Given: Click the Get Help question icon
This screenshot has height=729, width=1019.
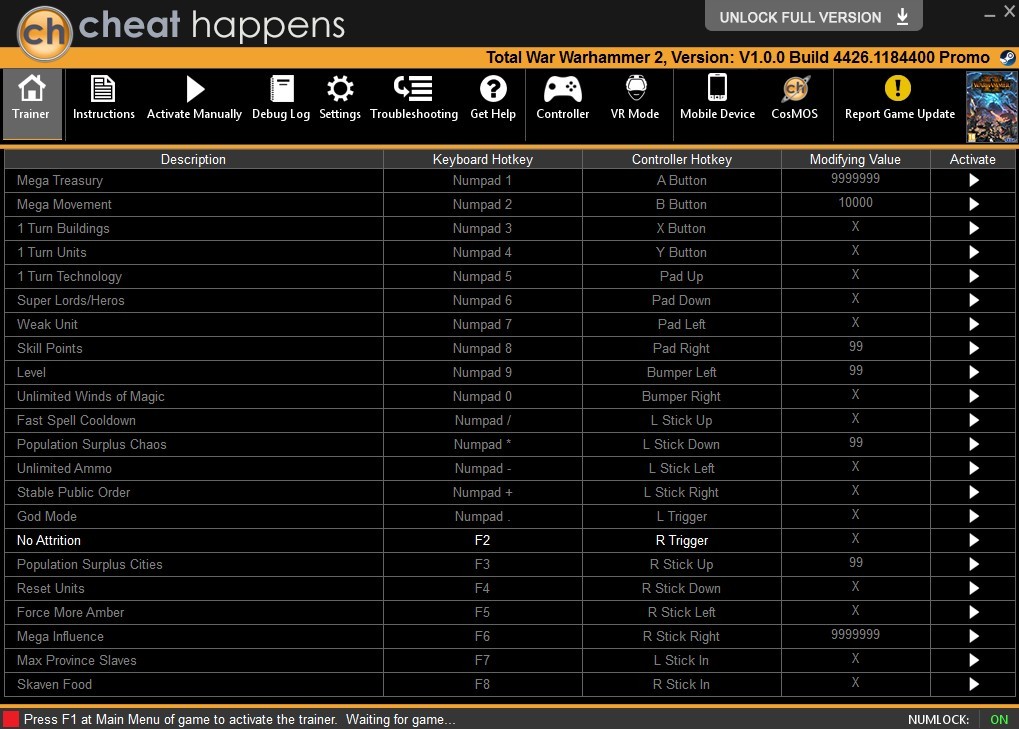Looking at the screenshot, I should tap(493, 88).
